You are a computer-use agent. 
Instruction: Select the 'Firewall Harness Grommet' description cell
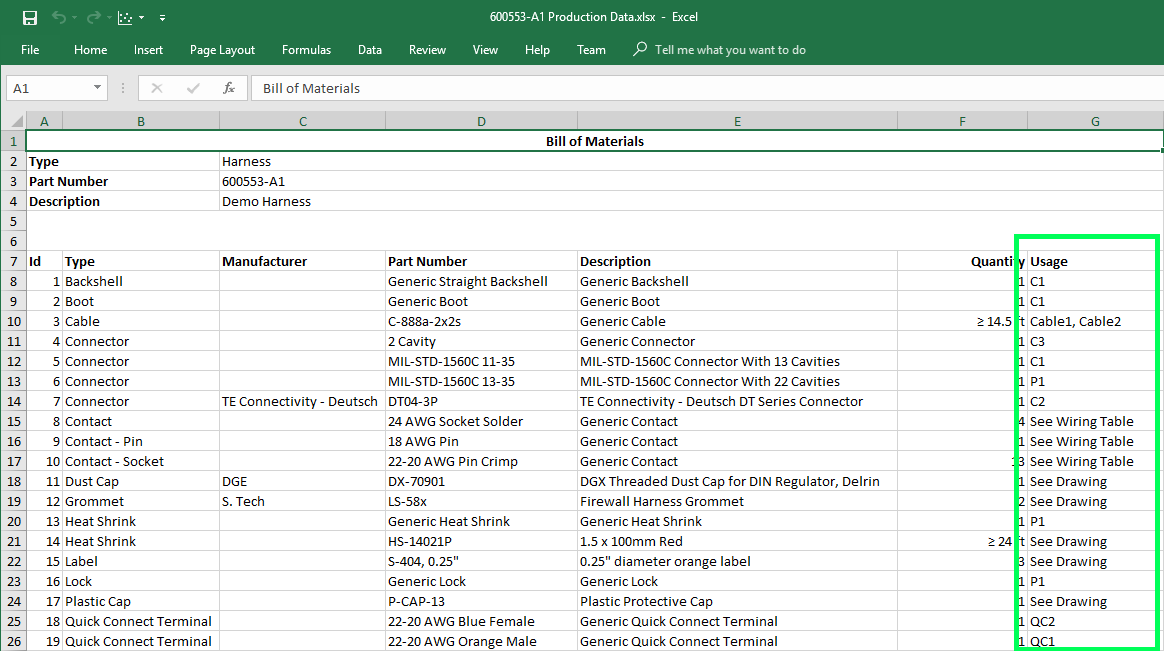737,501
